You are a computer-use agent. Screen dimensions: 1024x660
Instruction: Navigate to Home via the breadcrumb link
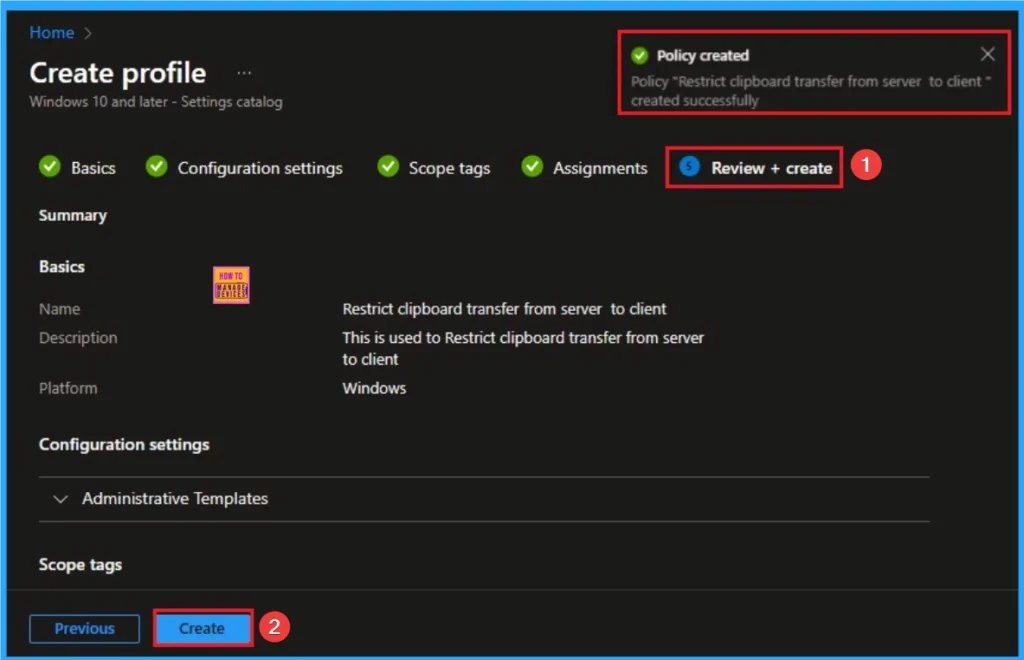tap(51, 32)
